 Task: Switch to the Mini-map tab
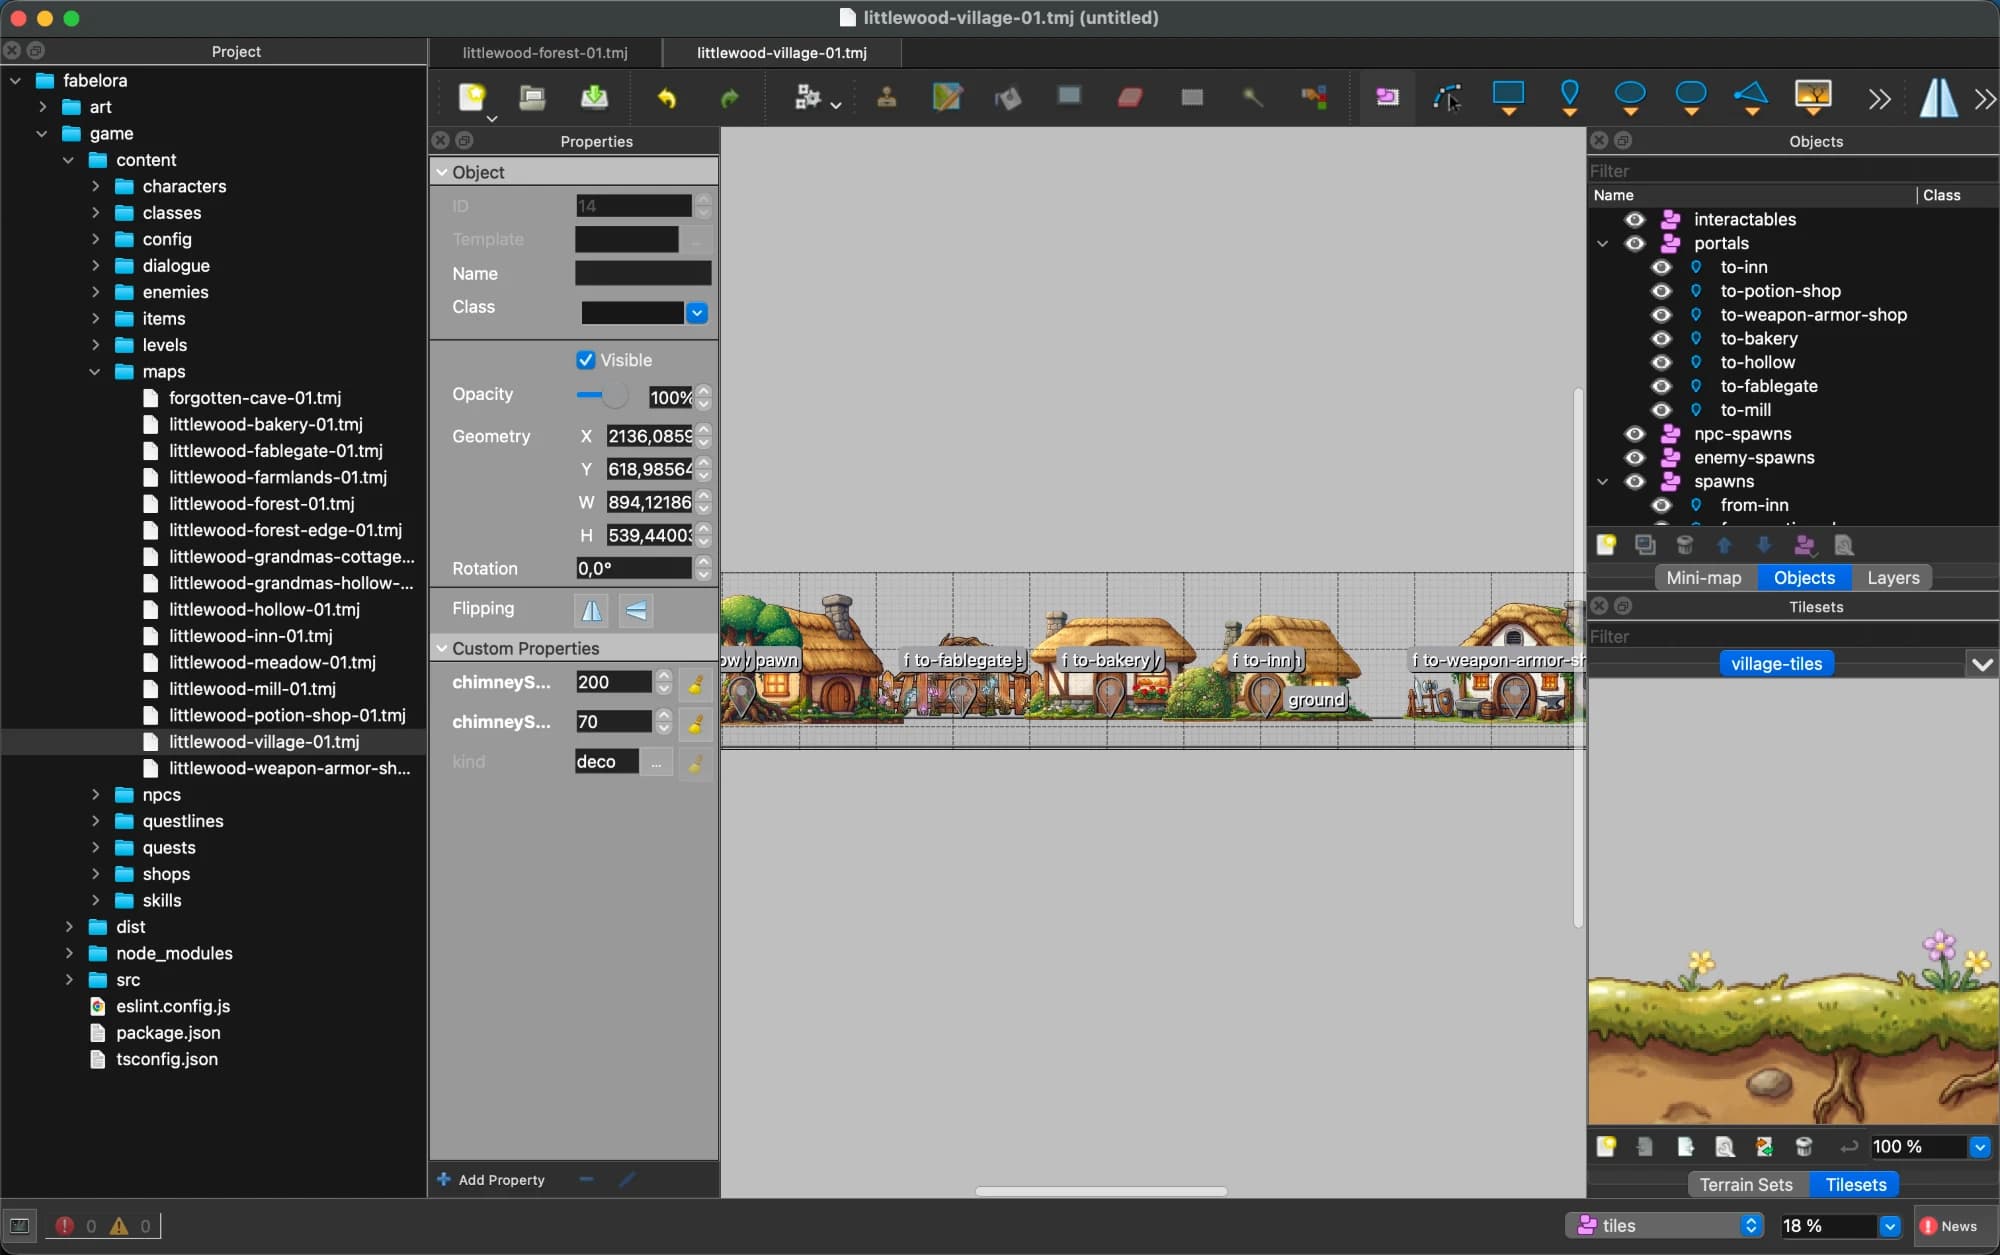tap(1703, 578)
